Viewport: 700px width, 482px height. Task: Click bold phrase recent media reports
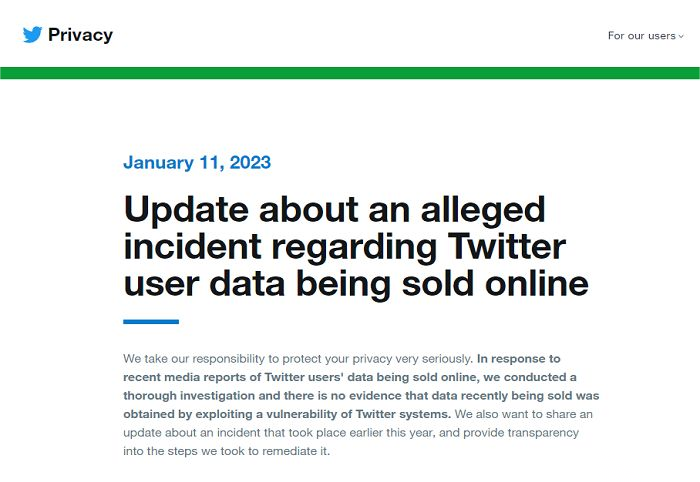185,378
